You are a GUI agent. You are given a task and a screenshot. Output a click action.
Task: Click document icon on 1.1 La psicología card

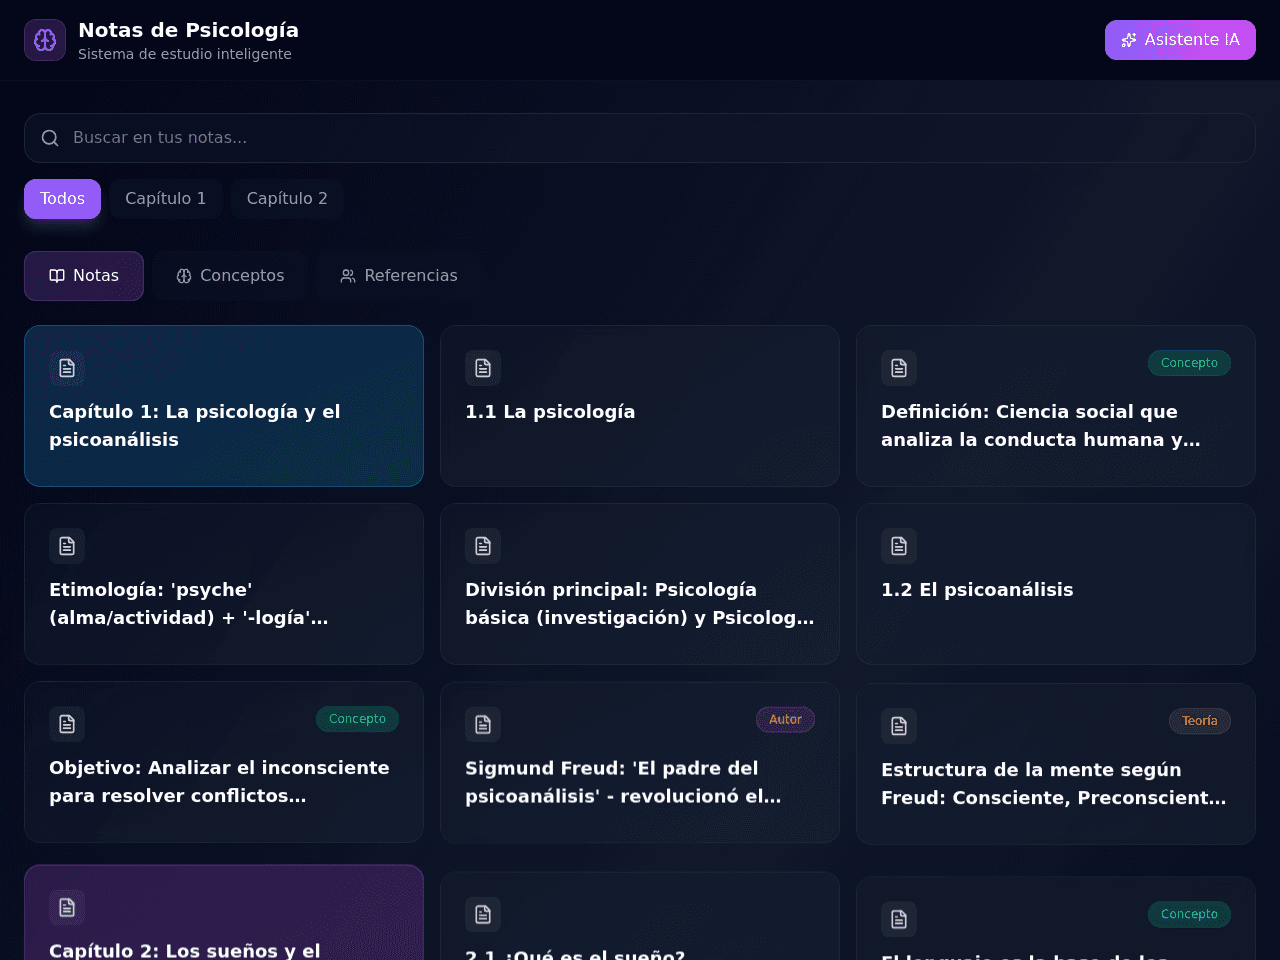pos(483,368)
